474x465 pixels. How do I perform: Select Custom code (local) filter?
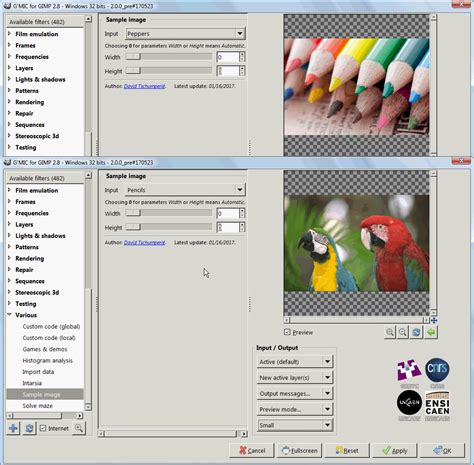click(x=49, y=338)
